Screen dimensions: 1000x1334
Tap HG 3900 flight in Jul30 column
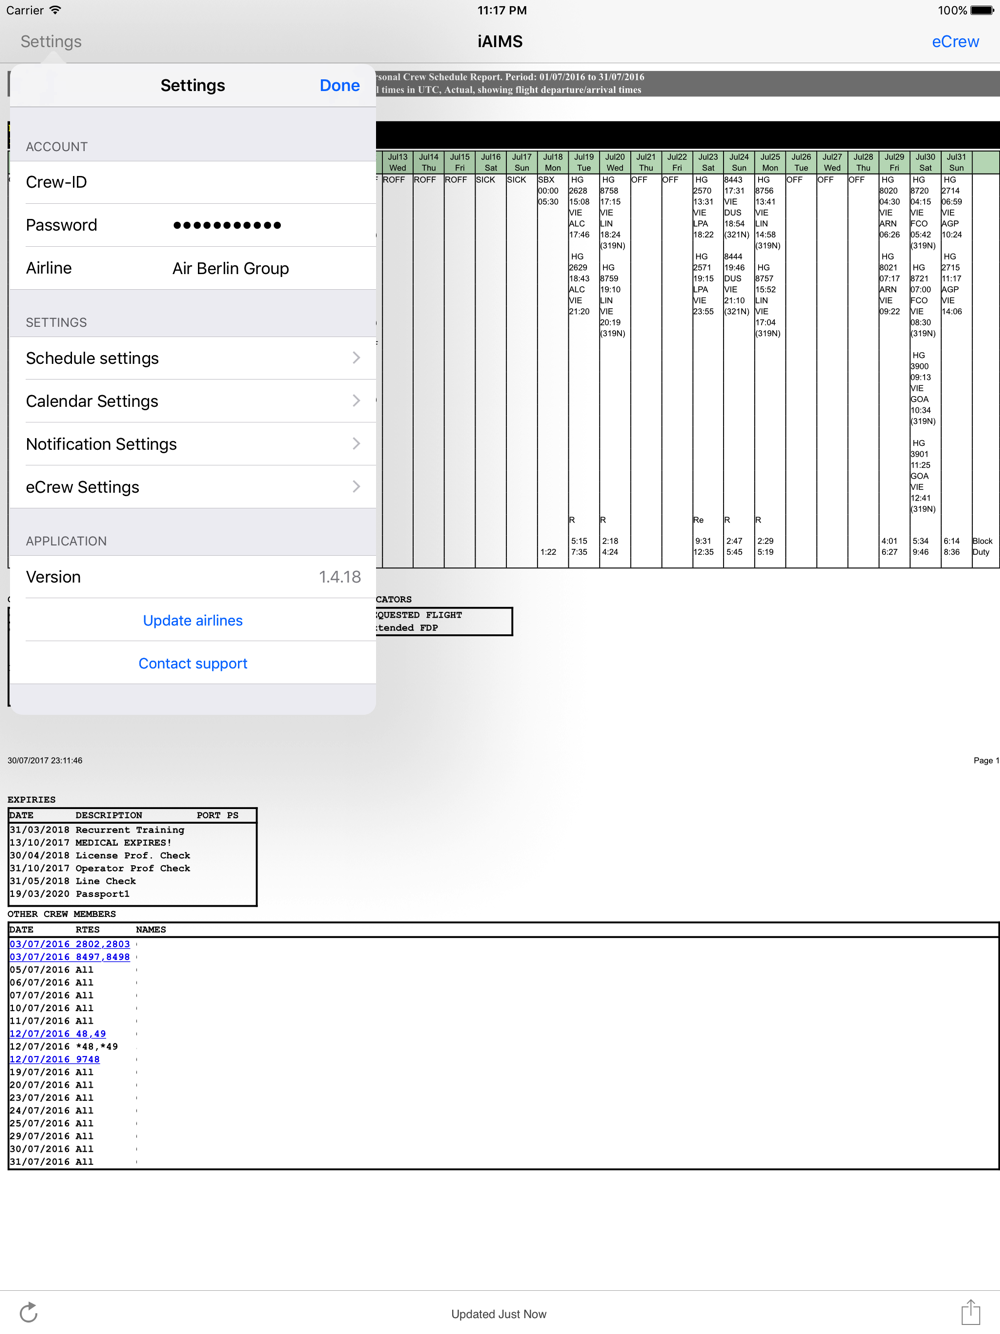point(922,388)
